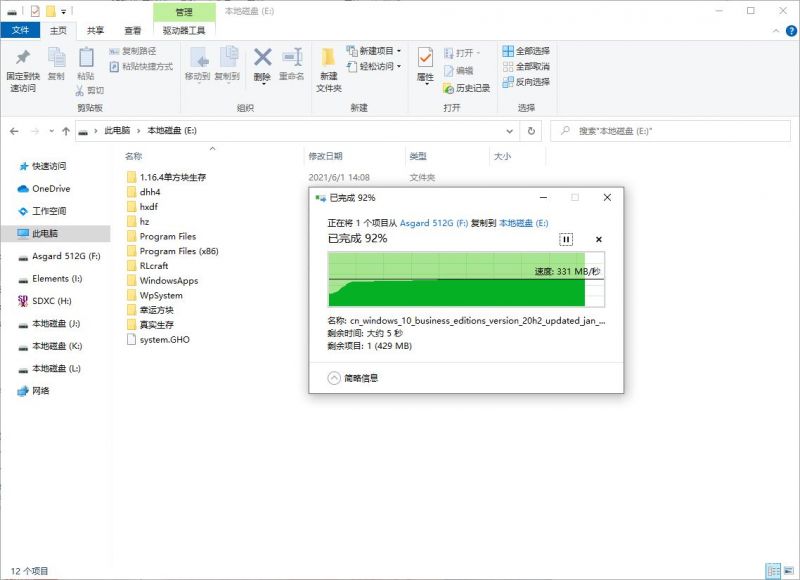
Task: Switch to the Share ribbon tab
Action: [95, 30]
